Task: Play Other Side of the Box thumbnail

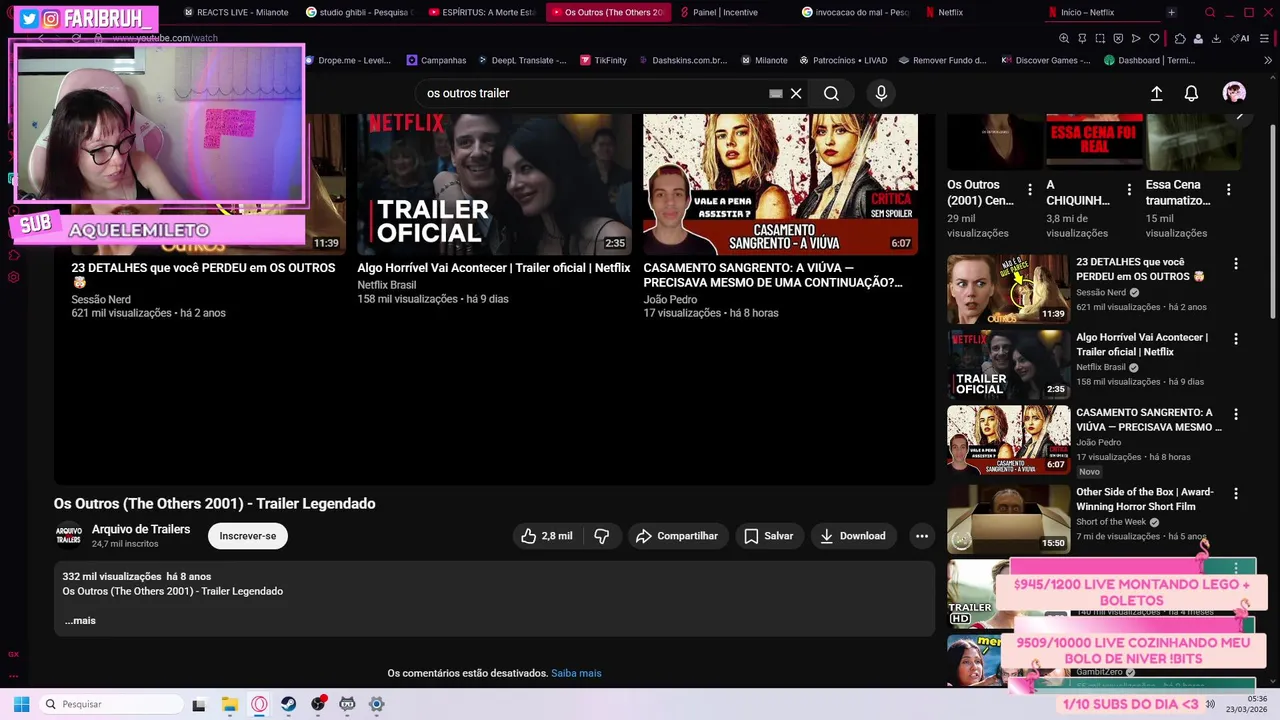Action: point(1008,519)
